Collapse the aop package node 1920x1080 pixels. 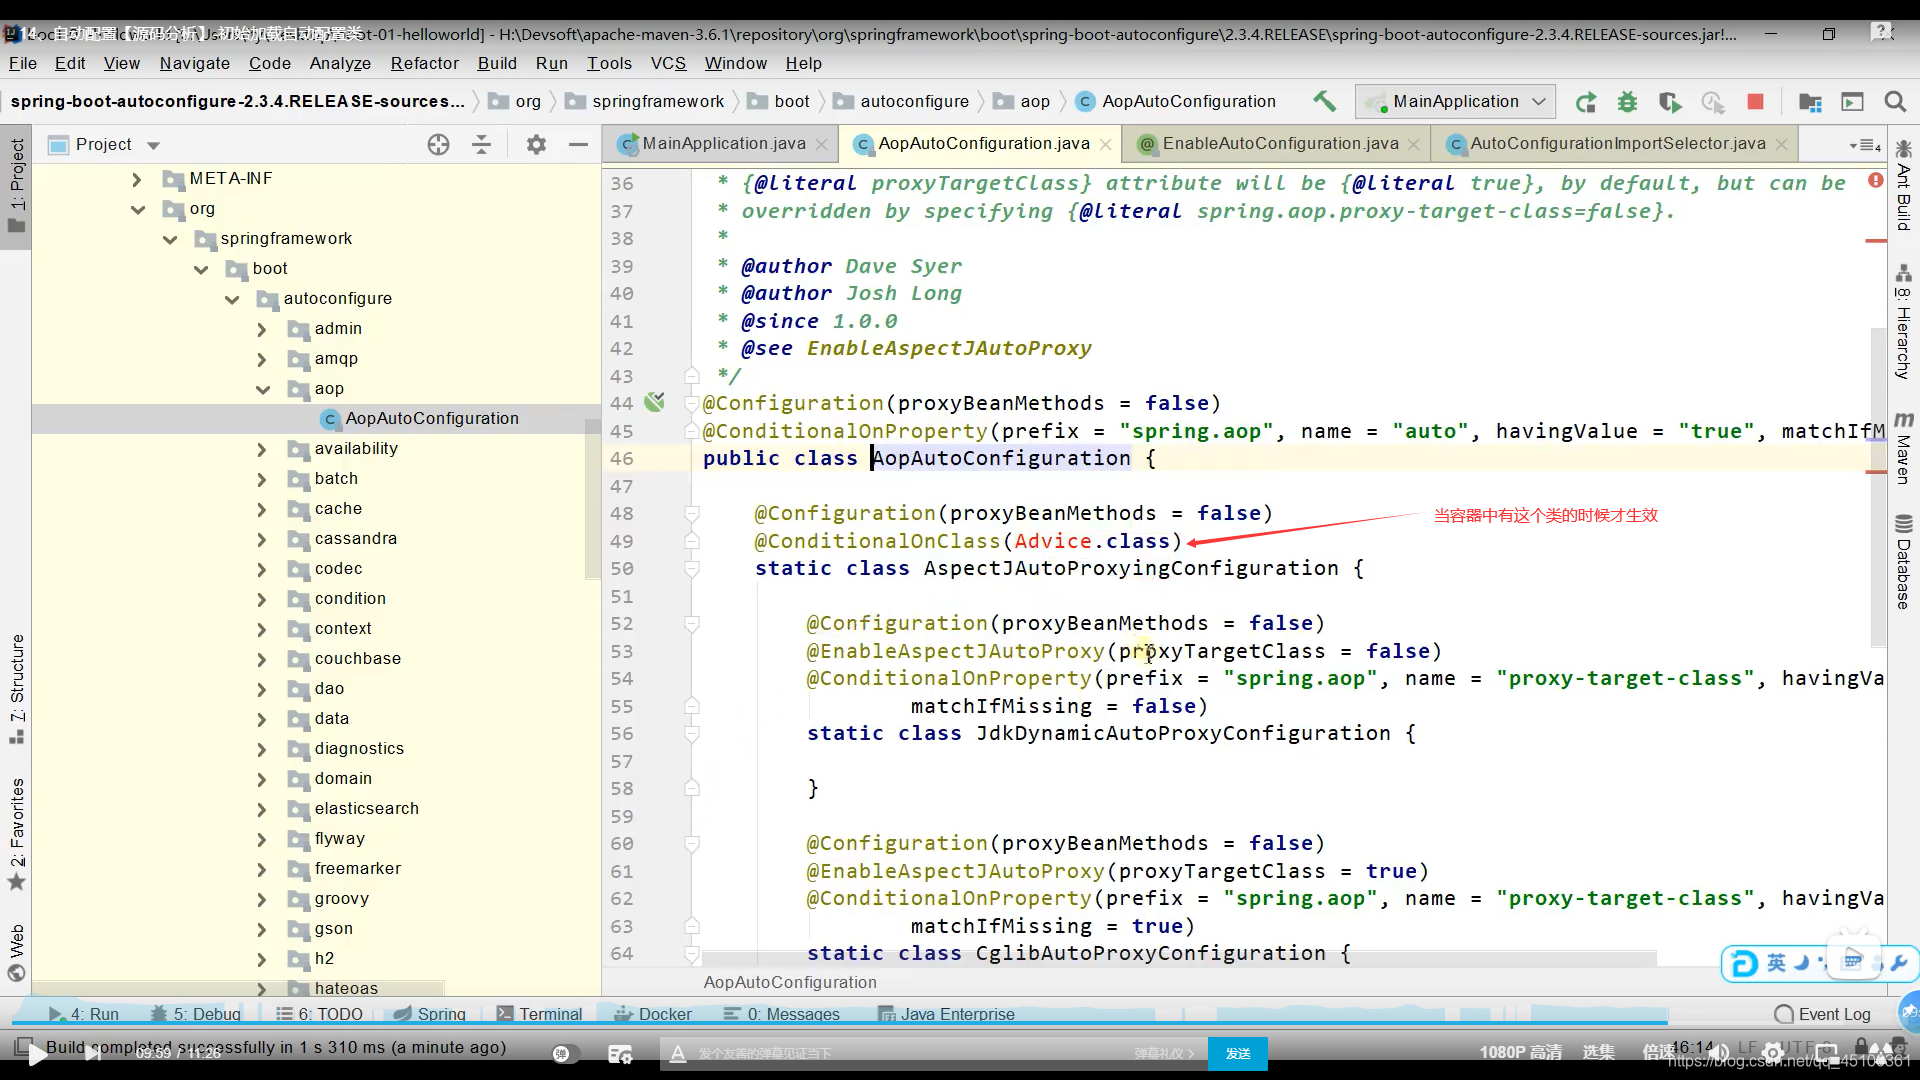pyautogui.click(x=263, y=389)
